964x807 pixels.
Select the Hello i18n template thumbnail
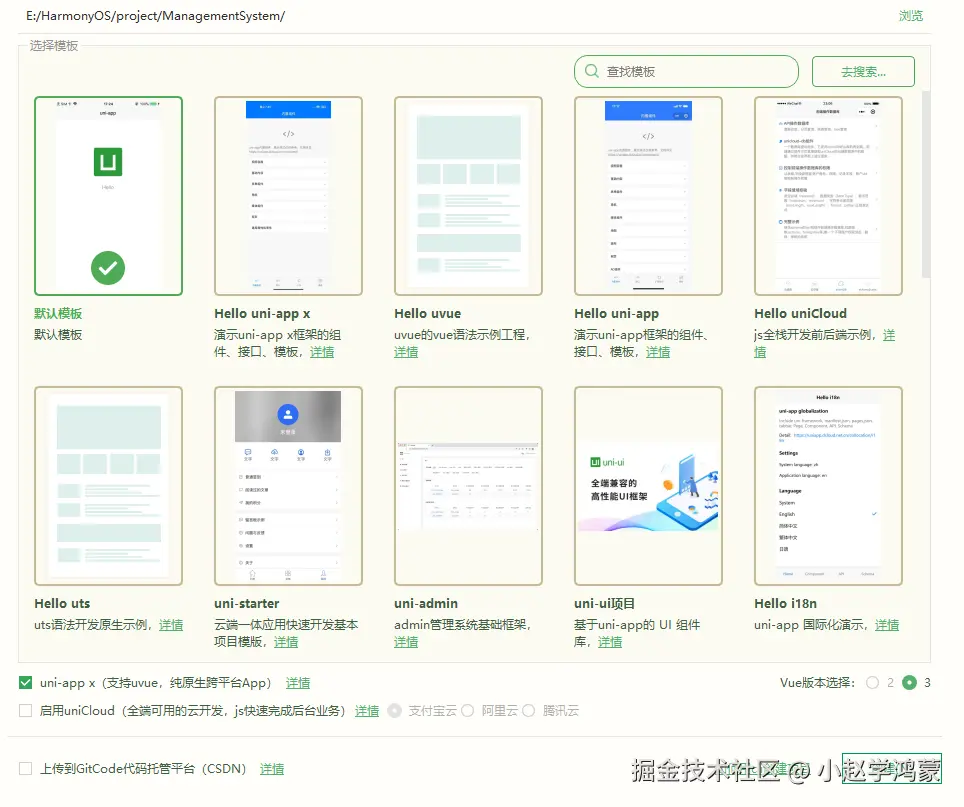[x=828, y=486]
